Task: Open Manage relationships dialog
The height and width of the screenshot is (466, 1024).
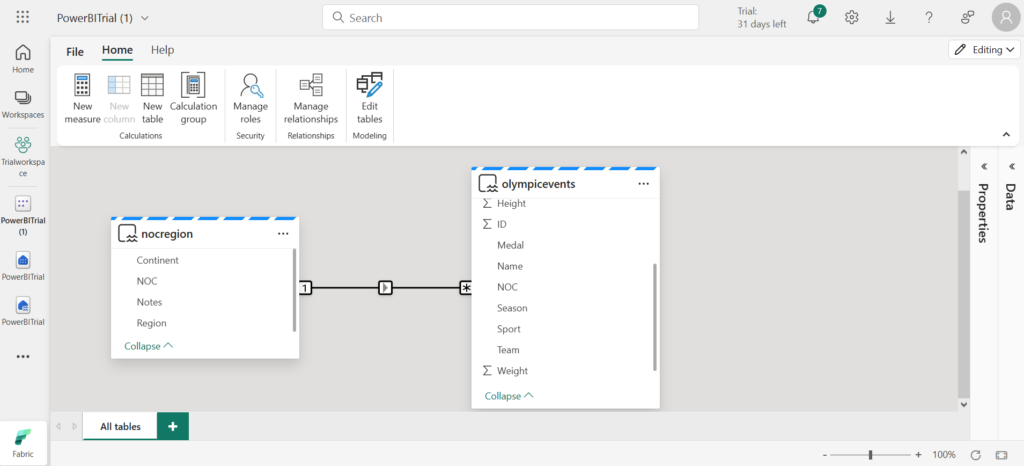Action: (310, 85)
